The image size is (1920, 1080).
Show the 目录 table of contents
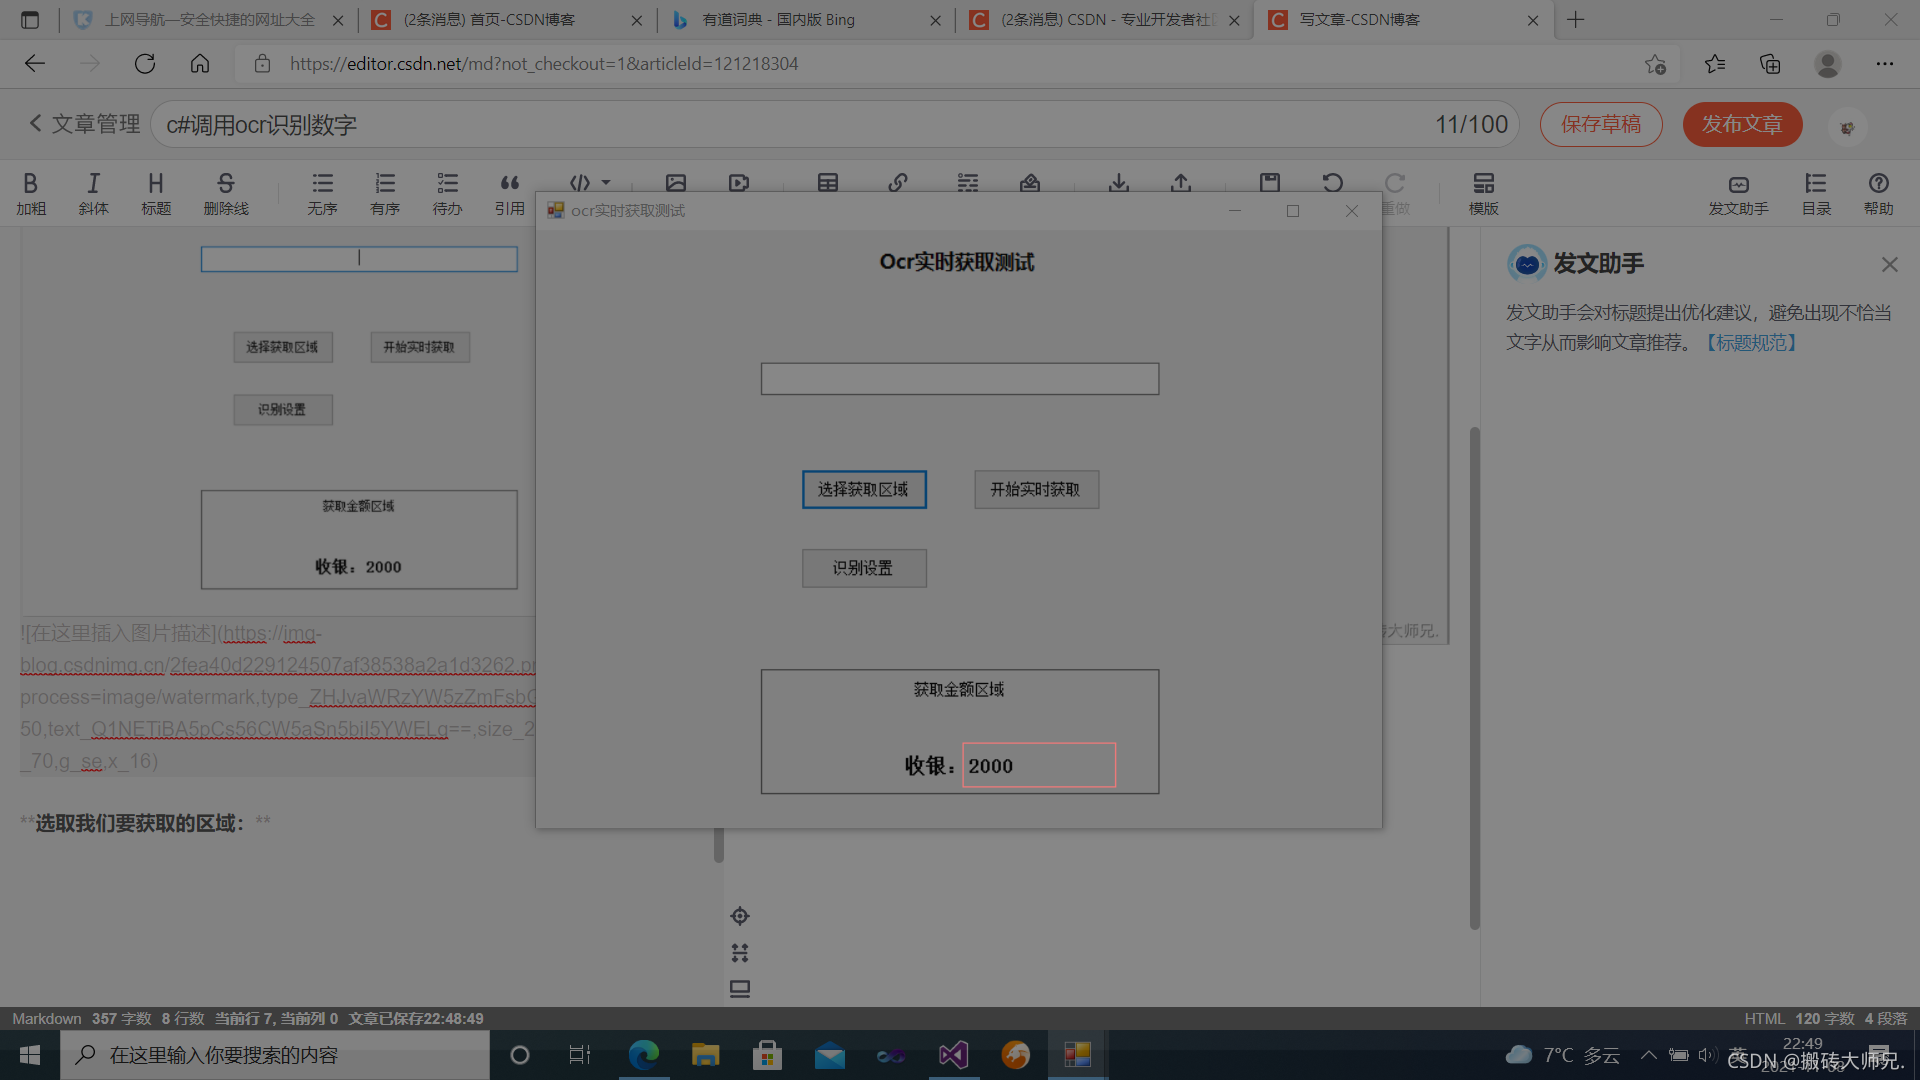tap(1816, 193)
